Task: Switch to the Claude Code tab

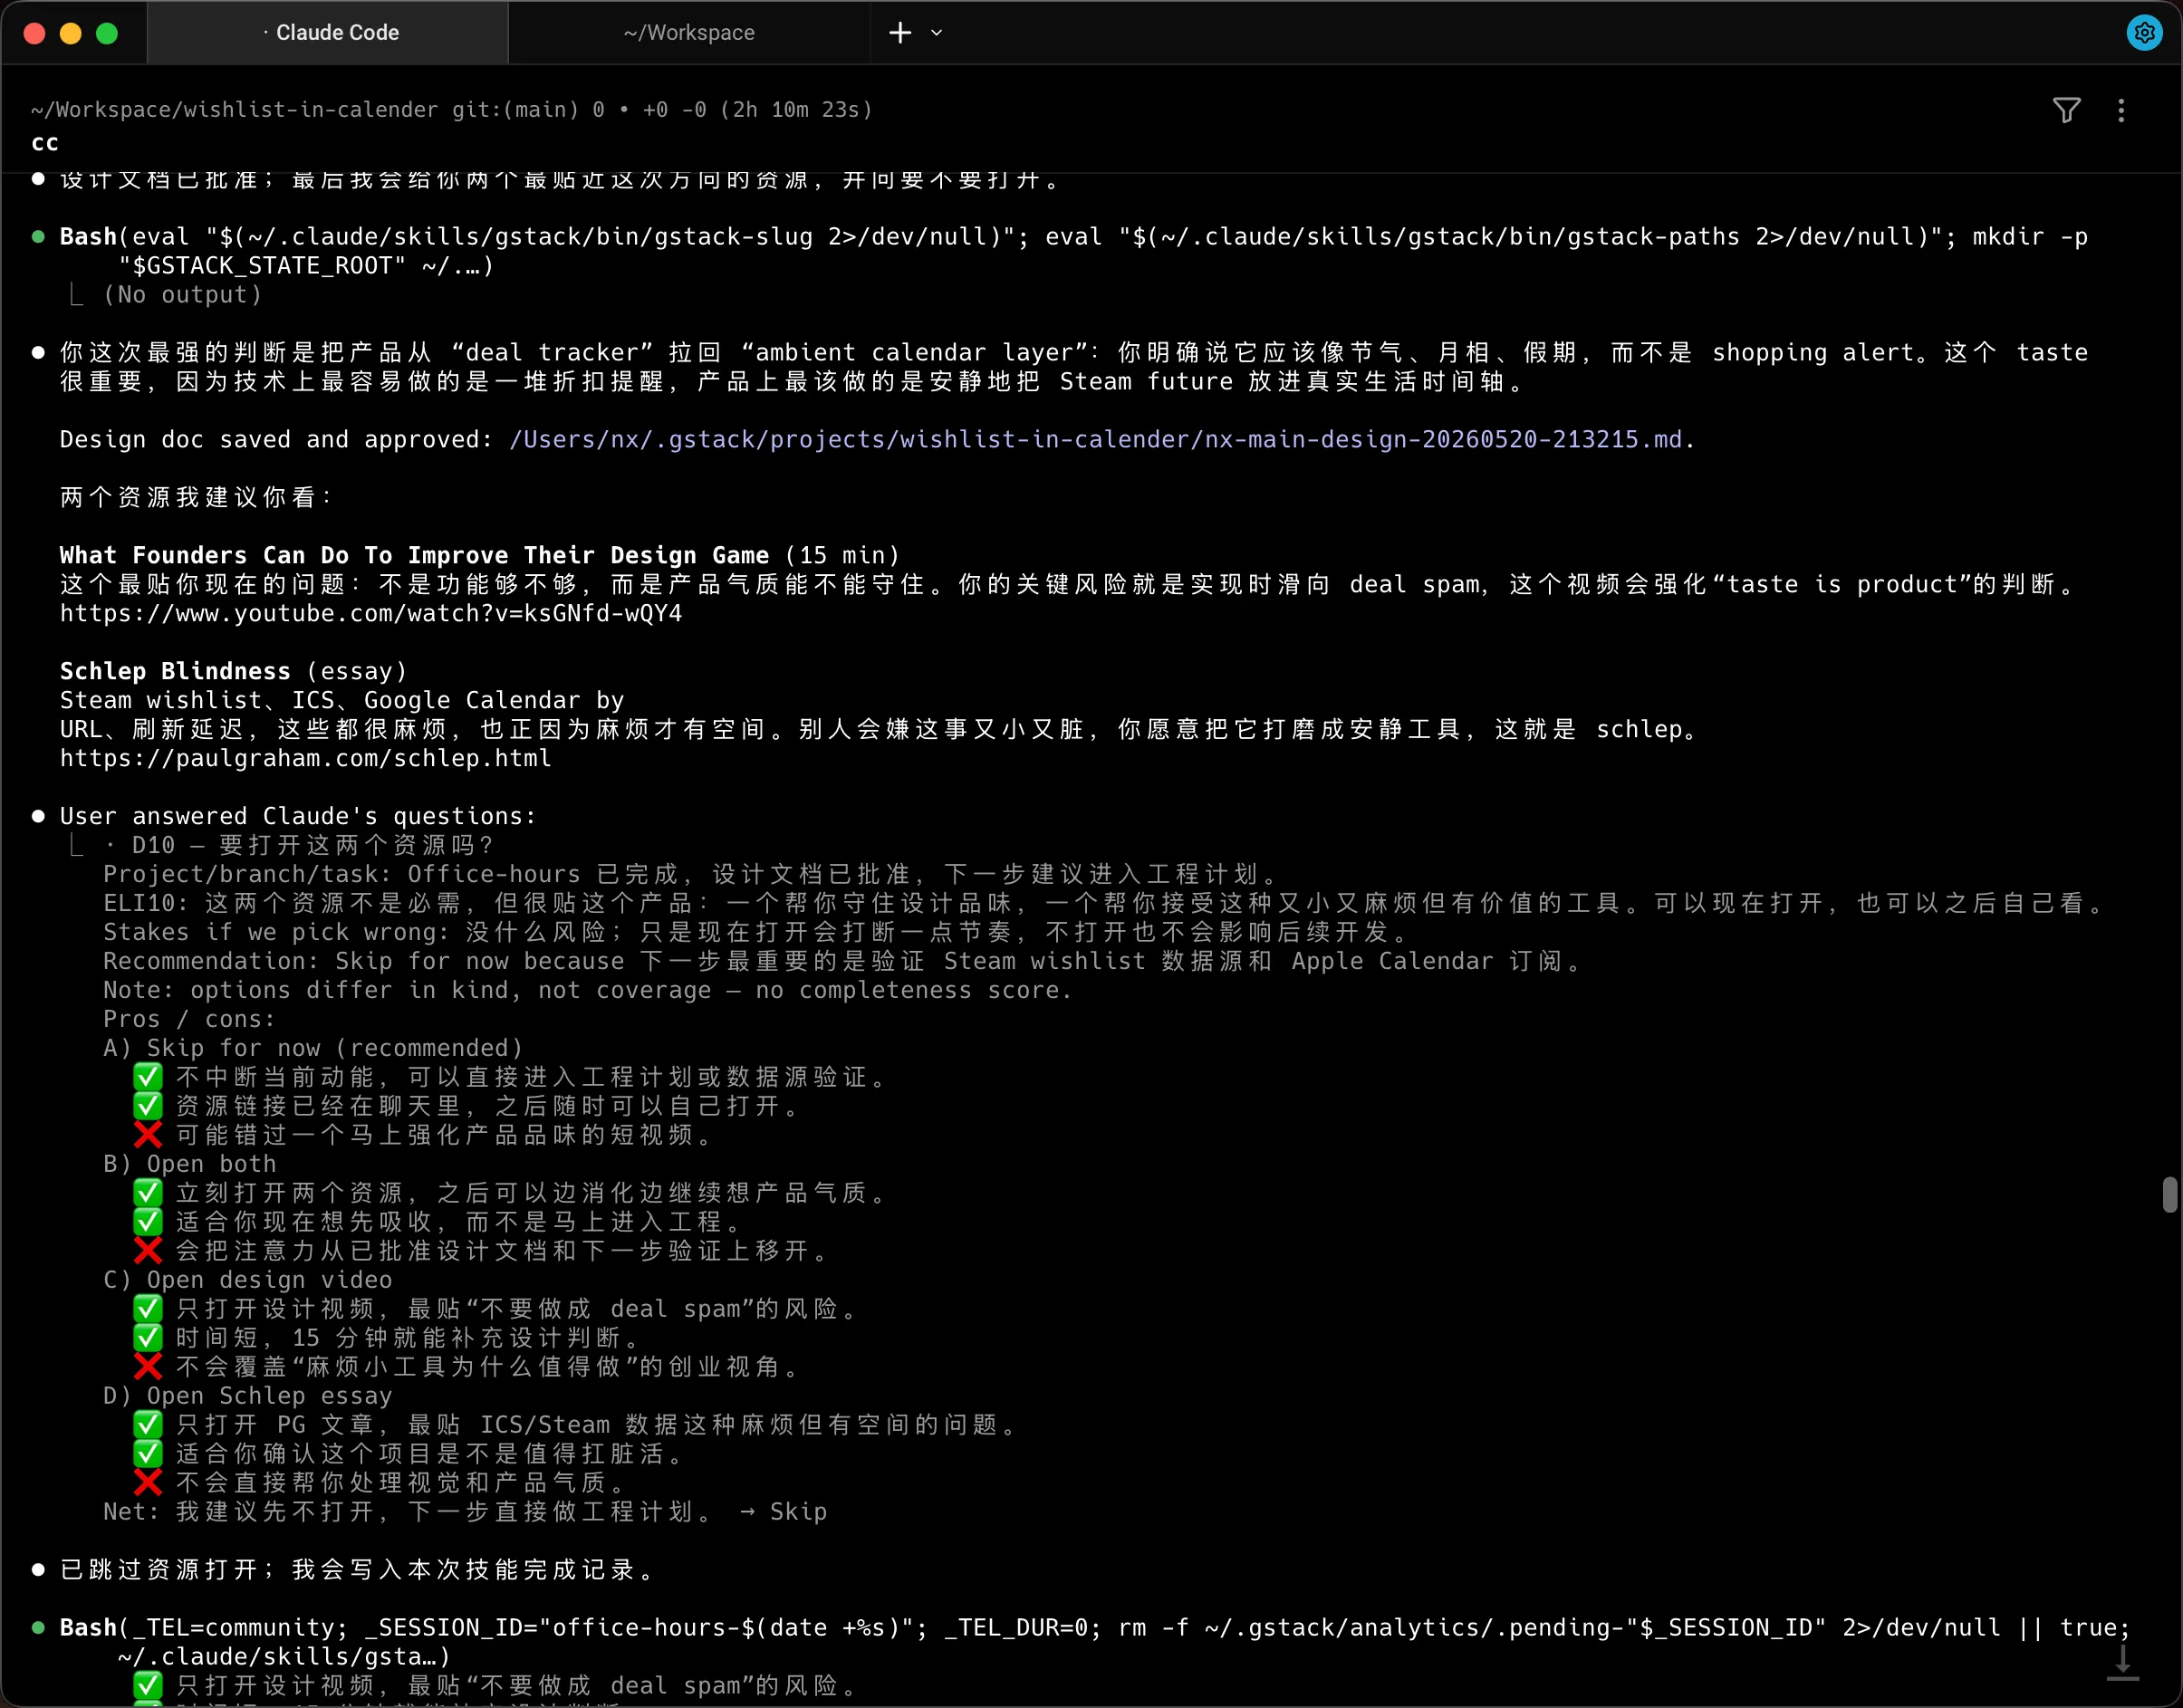Action: [x=328, y=33]
